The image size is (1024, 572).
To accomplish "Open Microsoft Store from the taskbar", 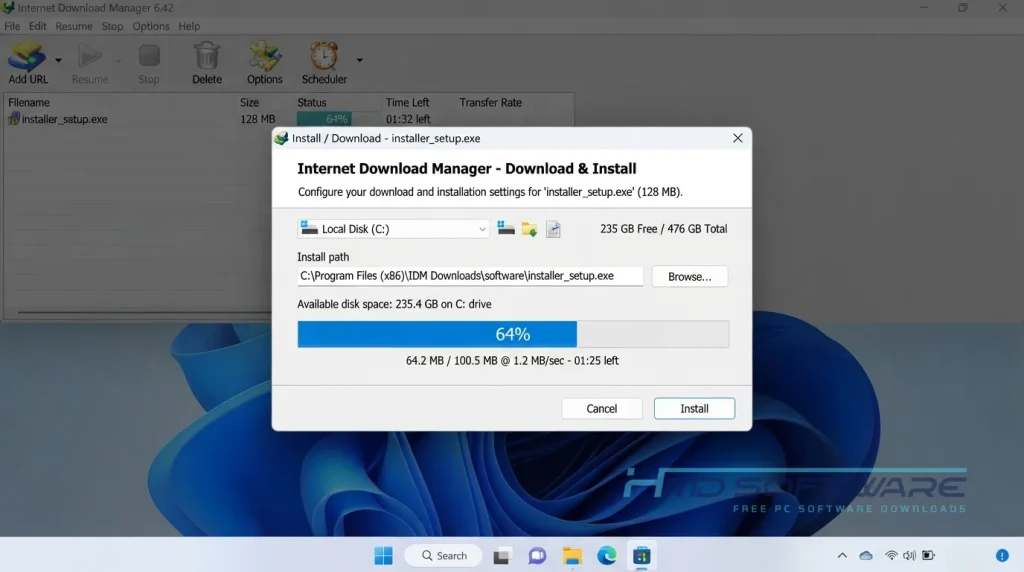I will click(641, 556).
